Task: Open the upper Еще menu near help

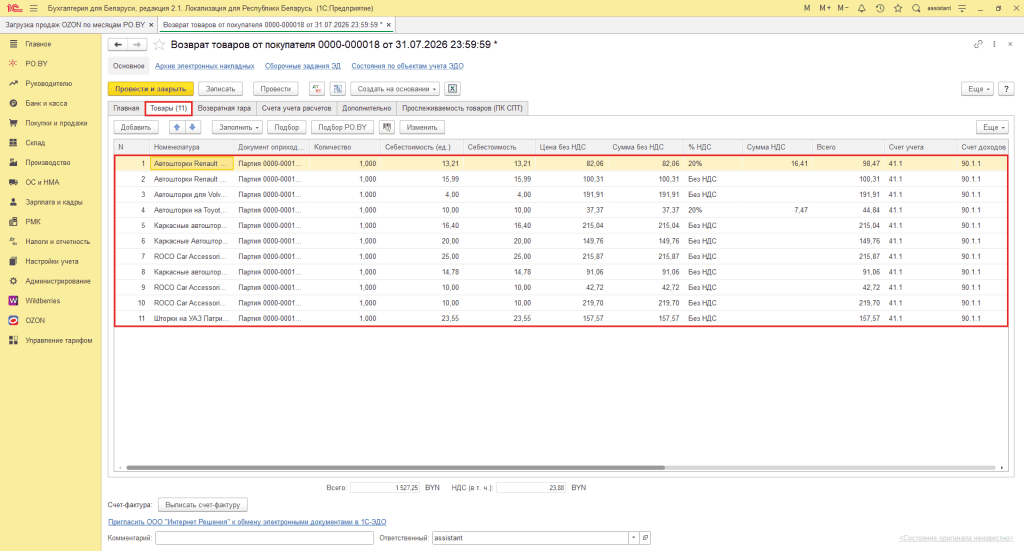Action: pos(977,89)
